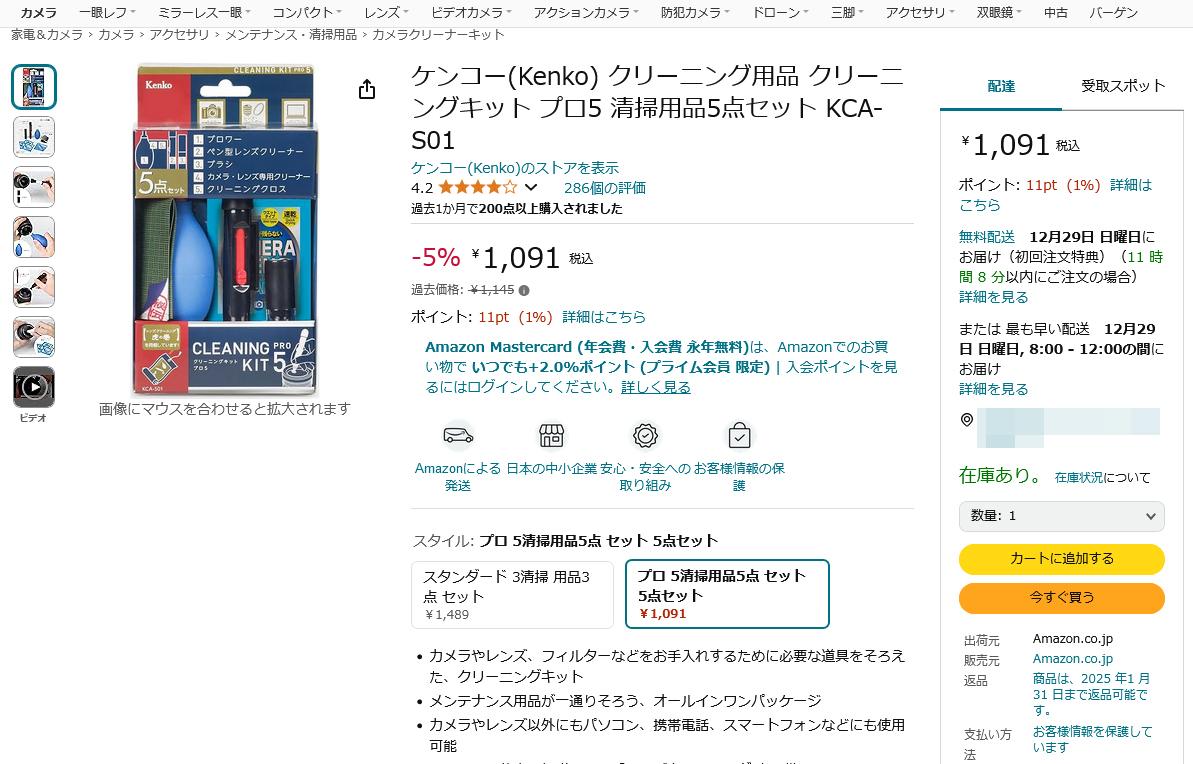Open the 286個の評価 reviews link
This screenshot has height=764, width=1193.
point(604,188)
